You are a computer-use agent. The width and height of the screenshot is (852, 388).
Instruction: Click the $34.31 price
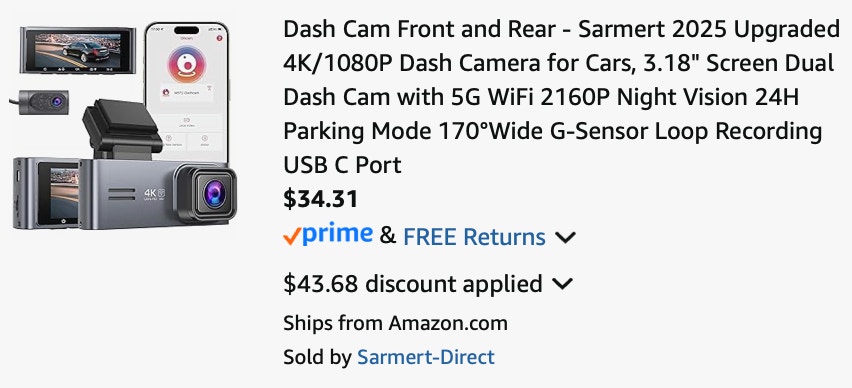[321, 199]
